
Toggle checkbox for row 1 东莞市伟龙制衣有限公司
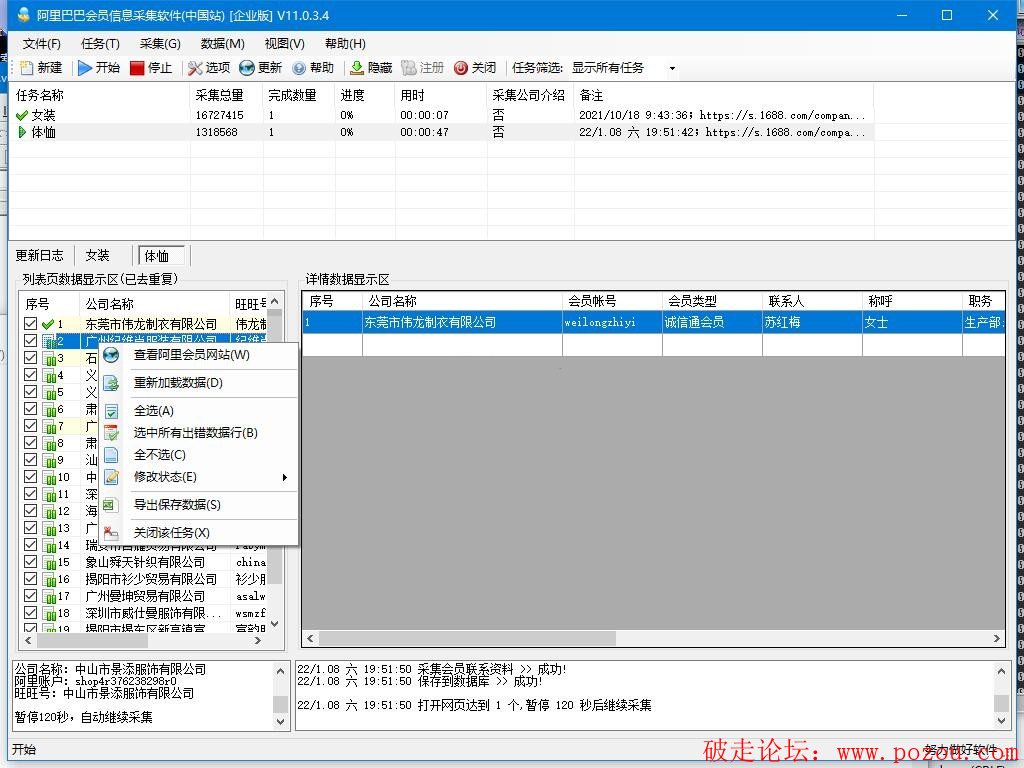[31, 324]
